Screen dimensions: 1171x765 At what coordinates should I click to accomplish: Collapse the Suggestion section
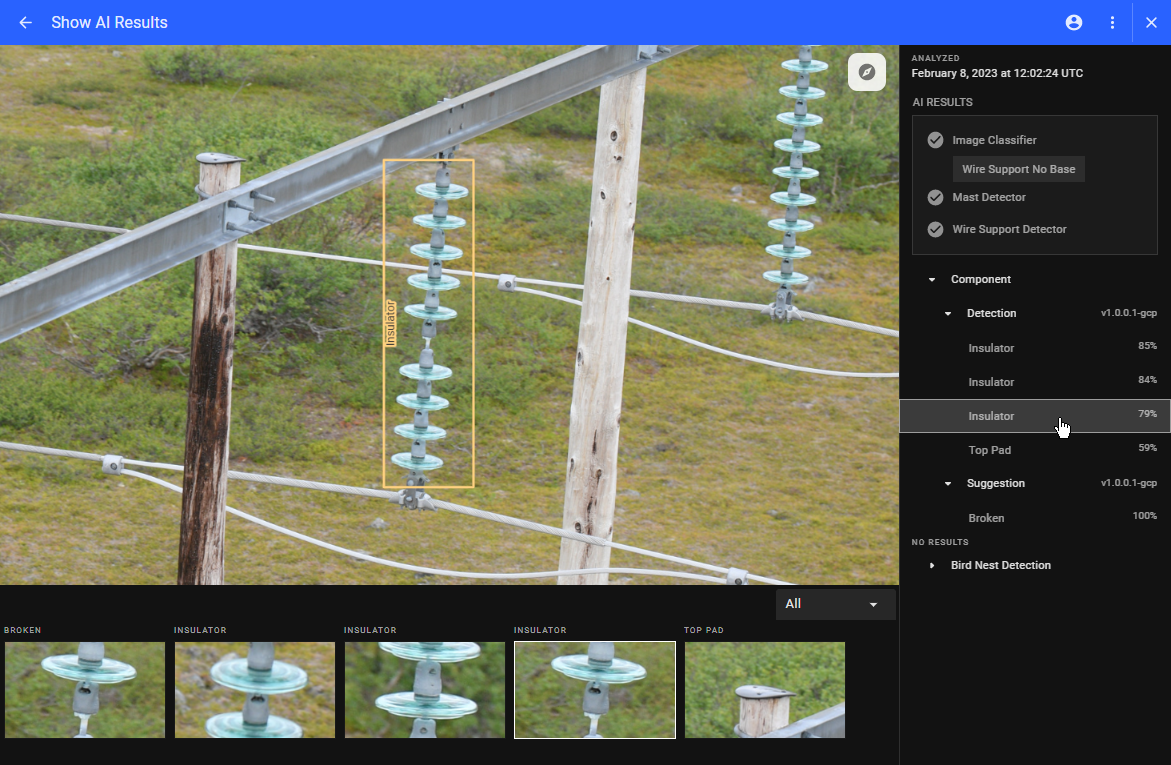coord(948,484)
